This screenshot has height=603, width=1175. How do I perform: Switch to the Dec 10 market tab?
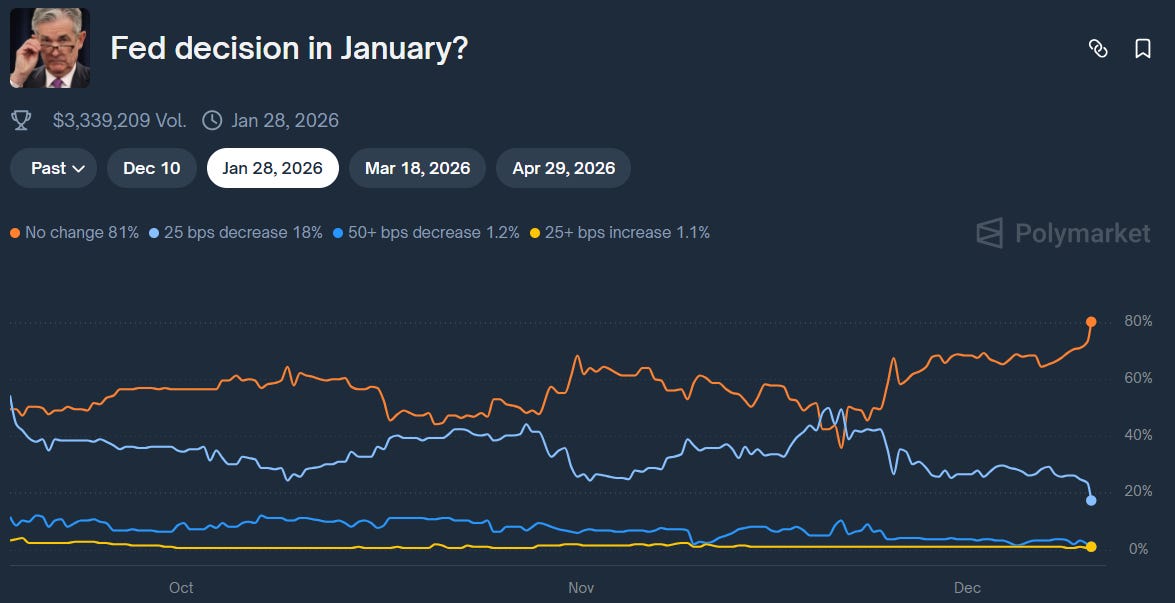[151, 168]
